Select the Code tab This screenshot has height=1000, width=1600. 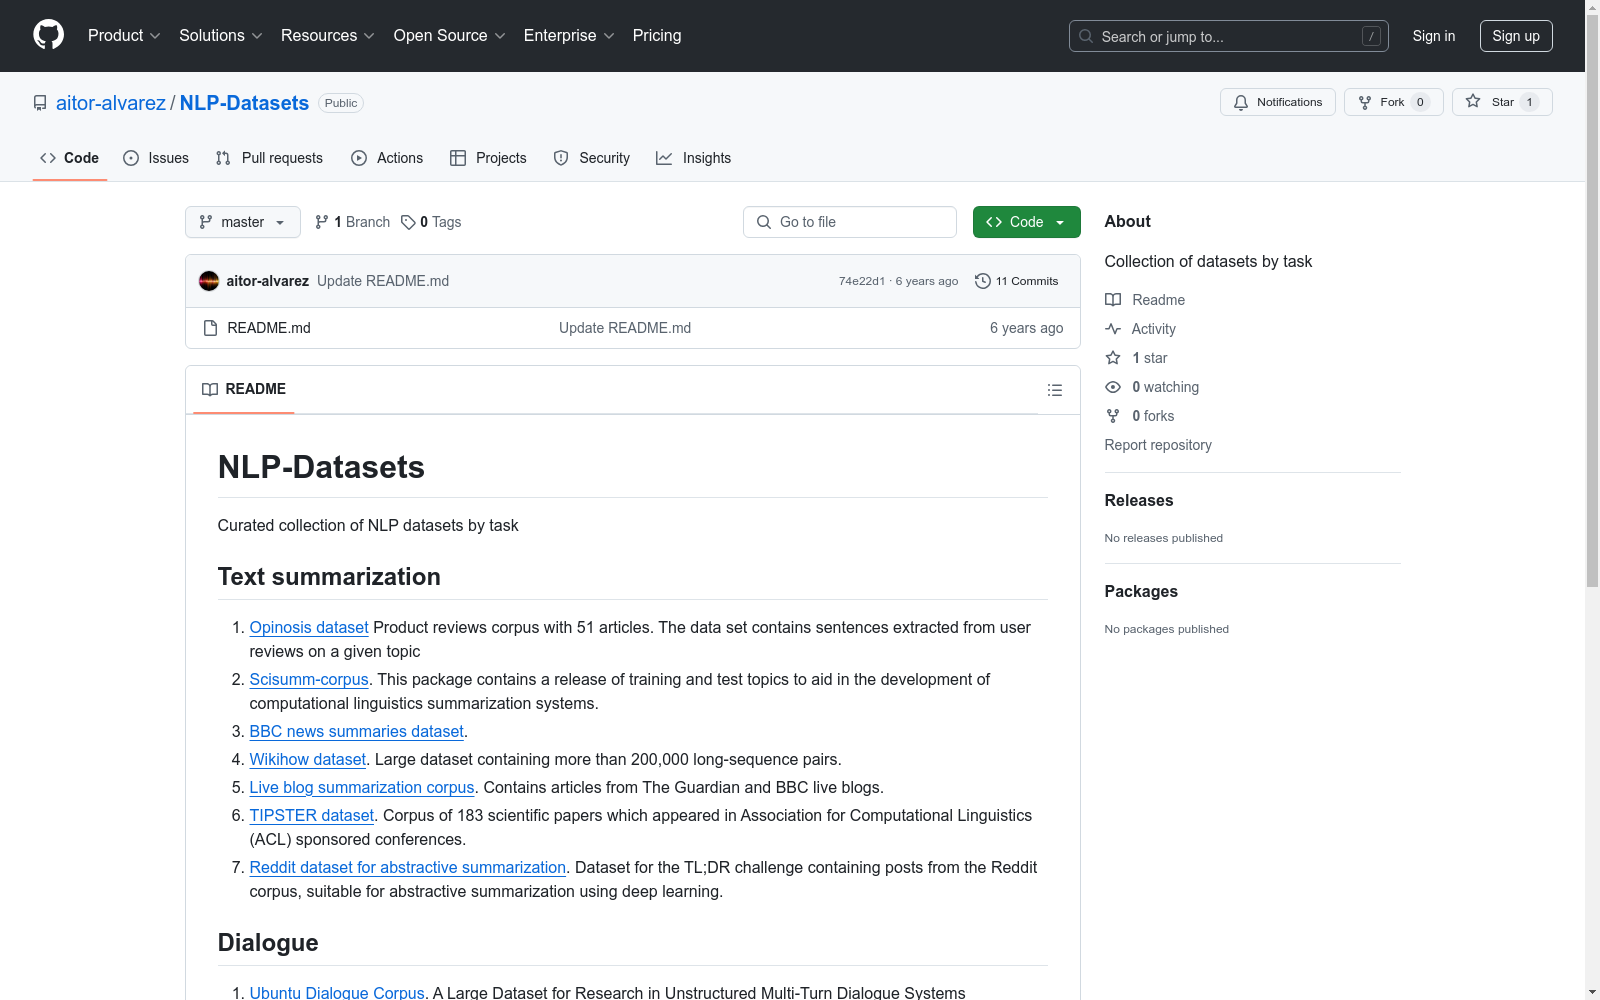tap(70, 158)
